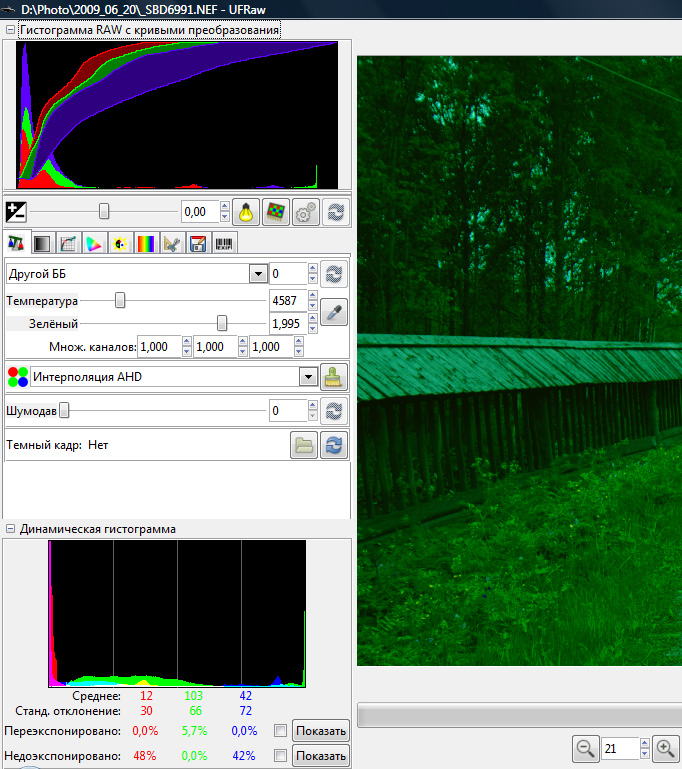Click the clip highlights gears icon
Image resolution: width=682 pixels, height=769 pixels.
[x=305, y=212]
